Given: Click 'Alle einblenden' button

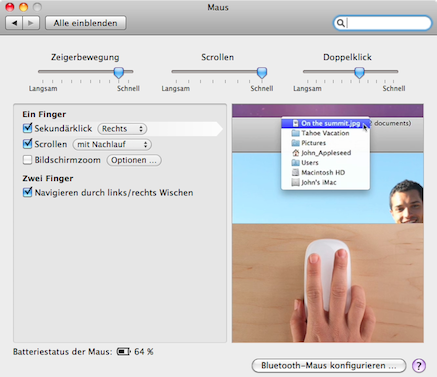Looking at the screenshot, I should (86, 23).
